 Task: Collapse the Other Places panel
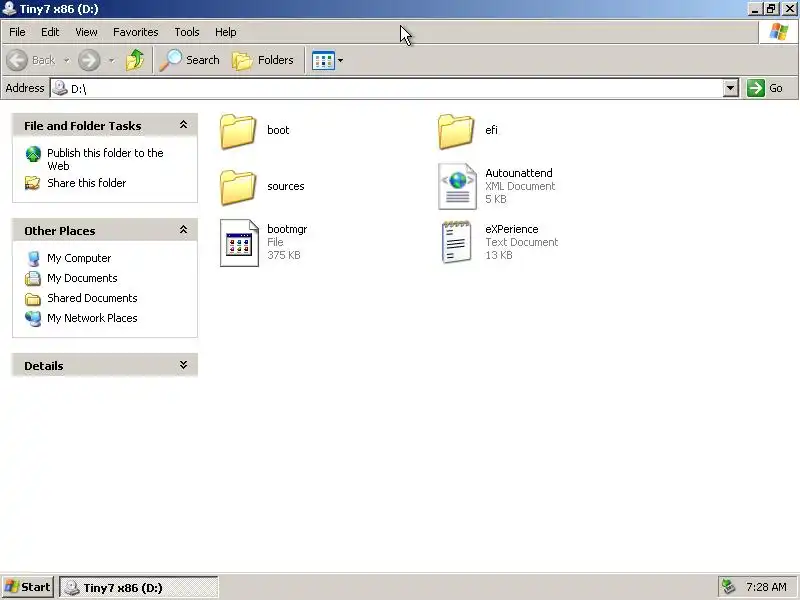tap(183, 230)
